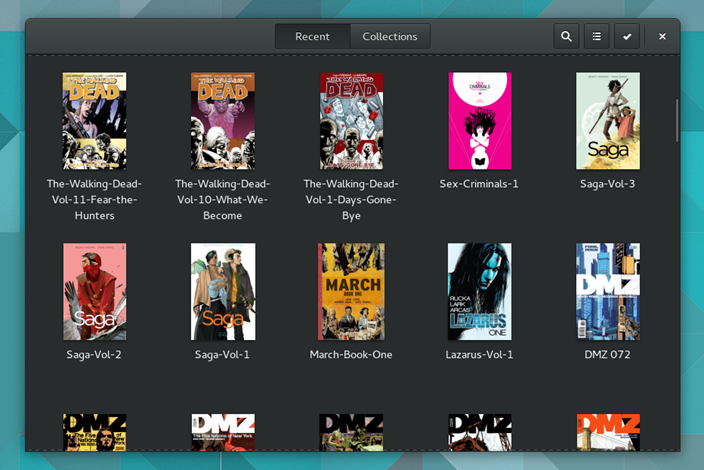Click the vertical scrollbar handle
The height and width of the screenshot is (470, 704).
[x=677, y=121]
